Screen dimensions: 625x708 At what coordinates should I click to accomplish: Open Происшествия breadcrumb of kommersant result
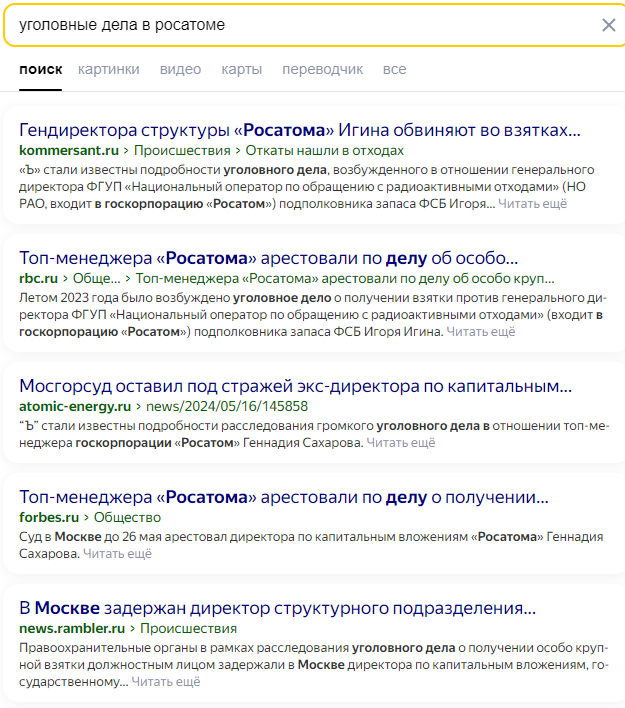point(182,150)
